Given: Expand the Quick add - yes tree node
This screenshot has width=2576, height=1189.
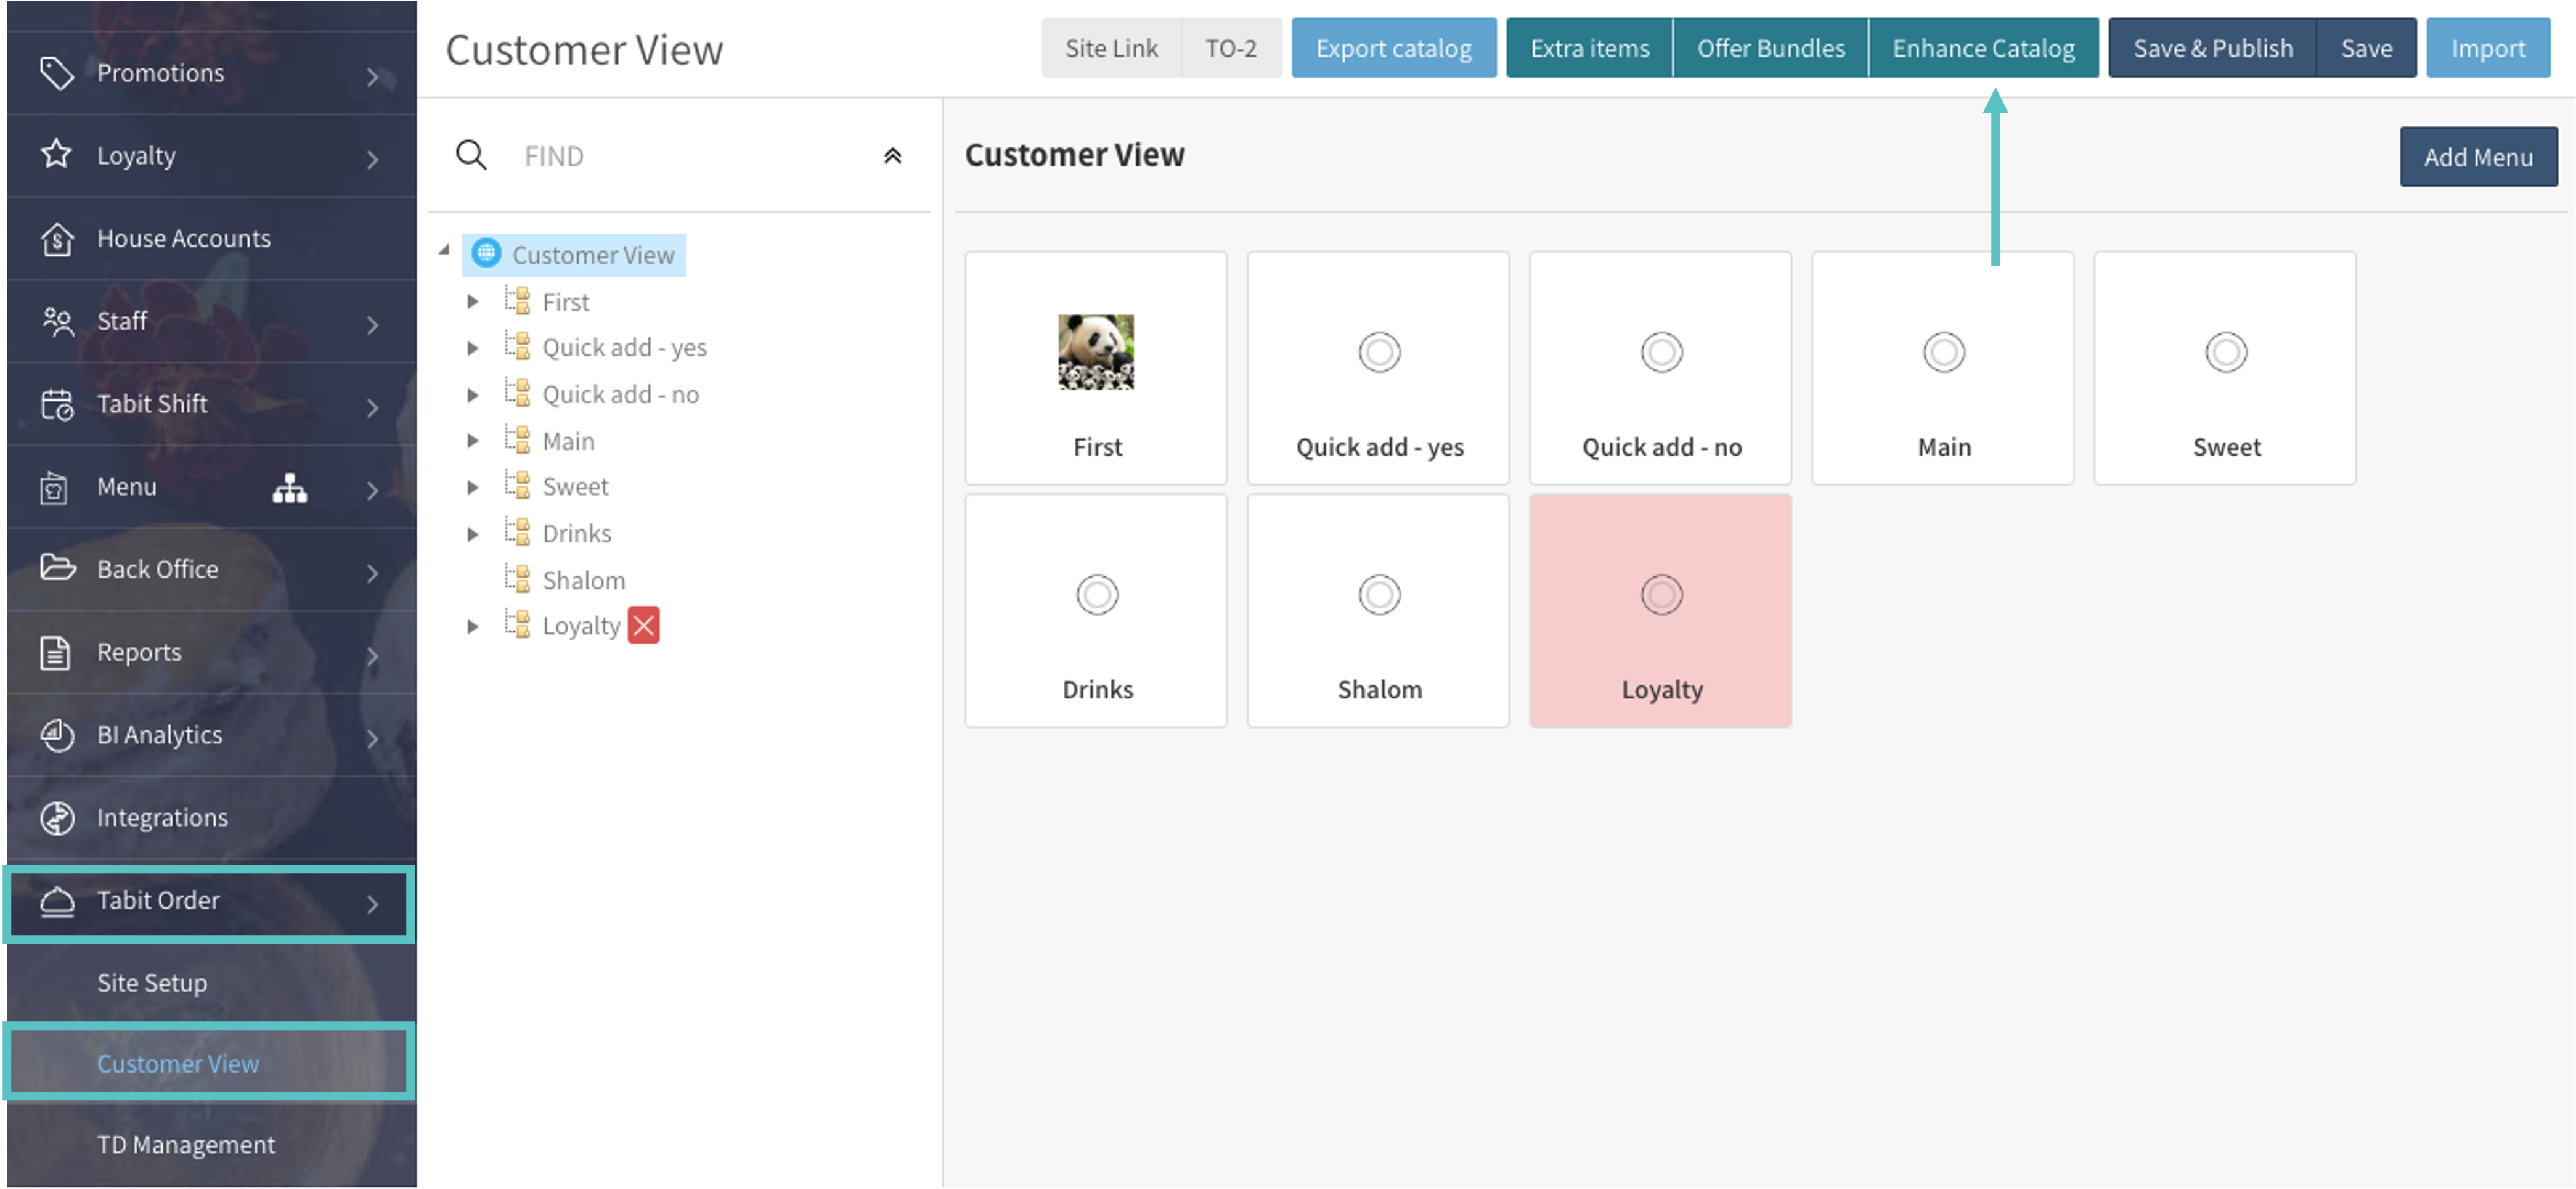Looking at the screenshot, I should (473, 348).
